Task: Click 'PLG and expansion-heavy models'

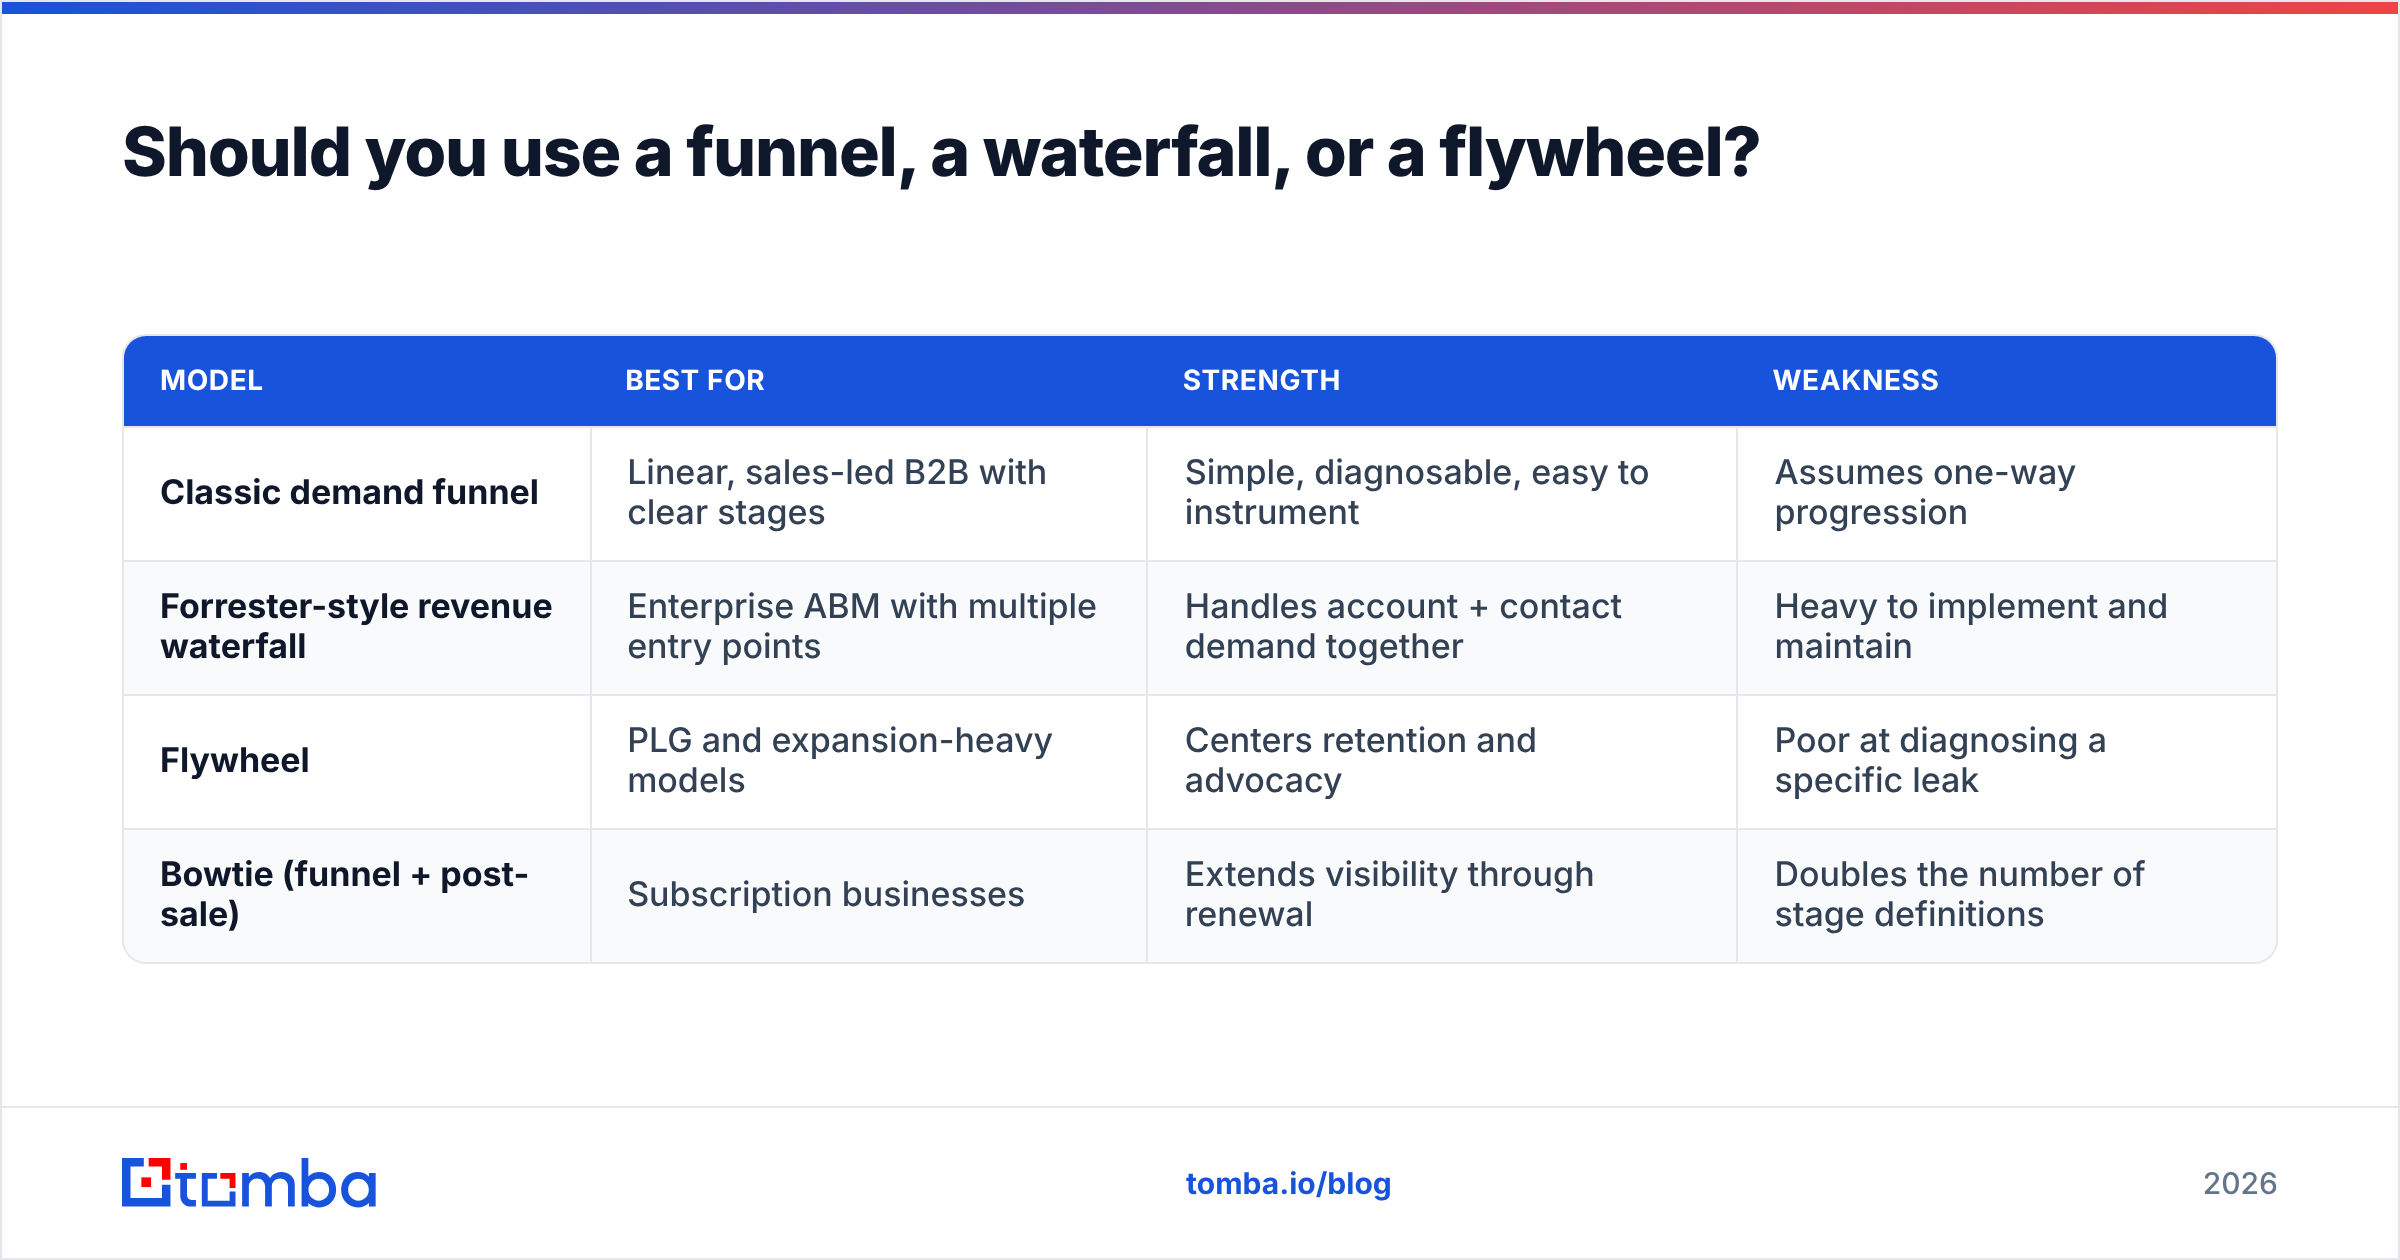Action: 840,760
